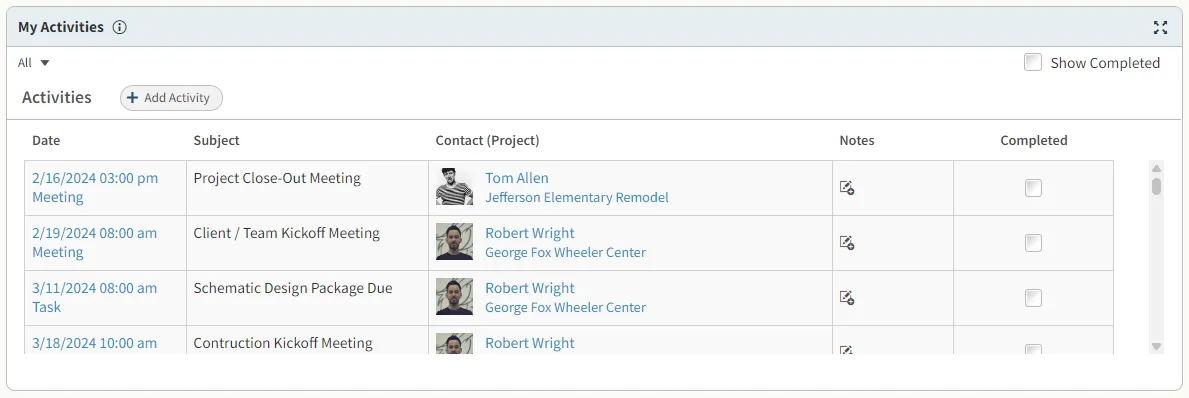Click the plus icon on Add Activity
The width and height of the screenshot is (1189, 398).
(133, 98)
